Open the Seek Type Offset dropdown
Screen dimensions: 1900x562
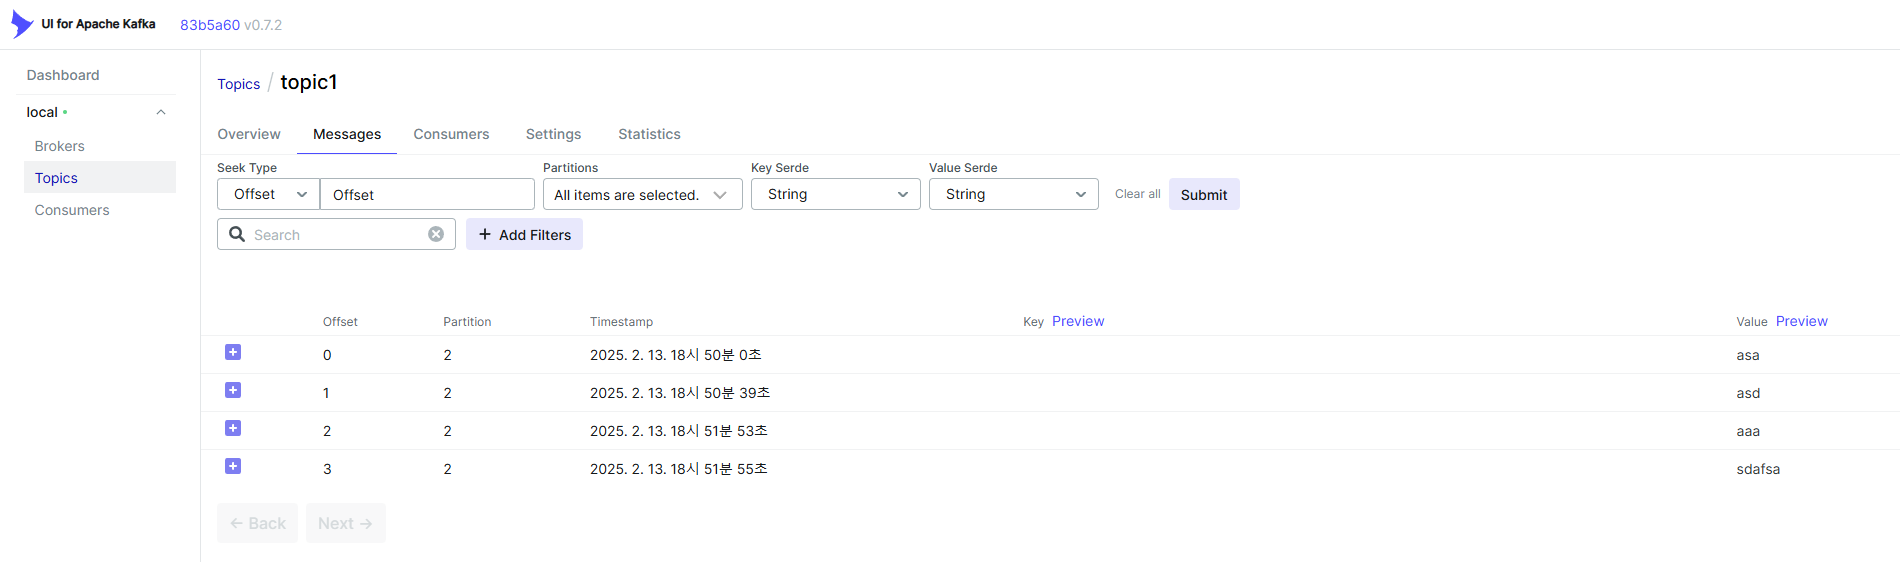(x=268, y=194)
